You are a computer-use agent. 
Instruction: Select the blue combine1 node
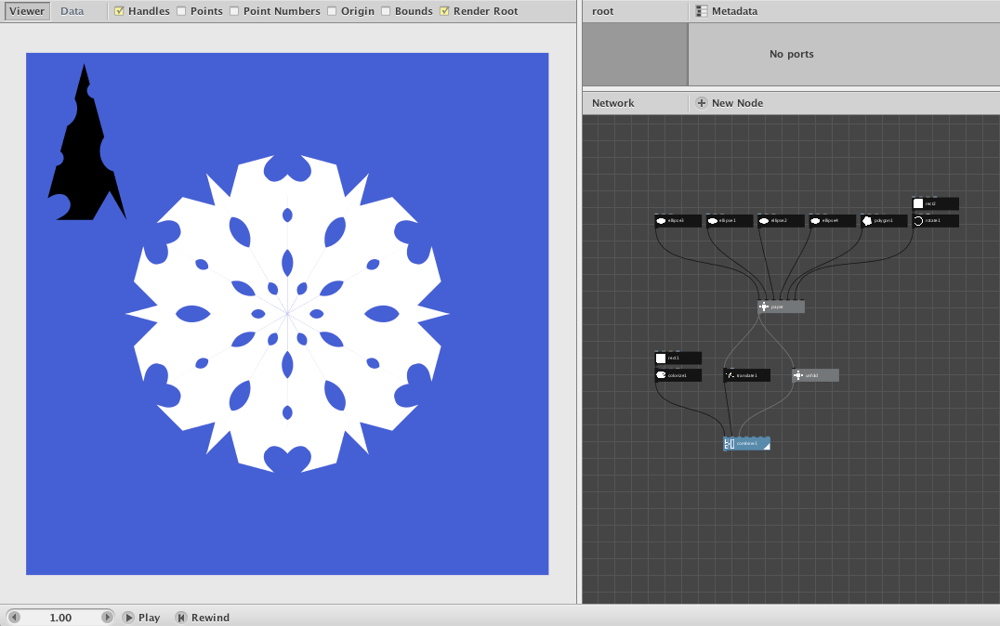click(747, 444)
